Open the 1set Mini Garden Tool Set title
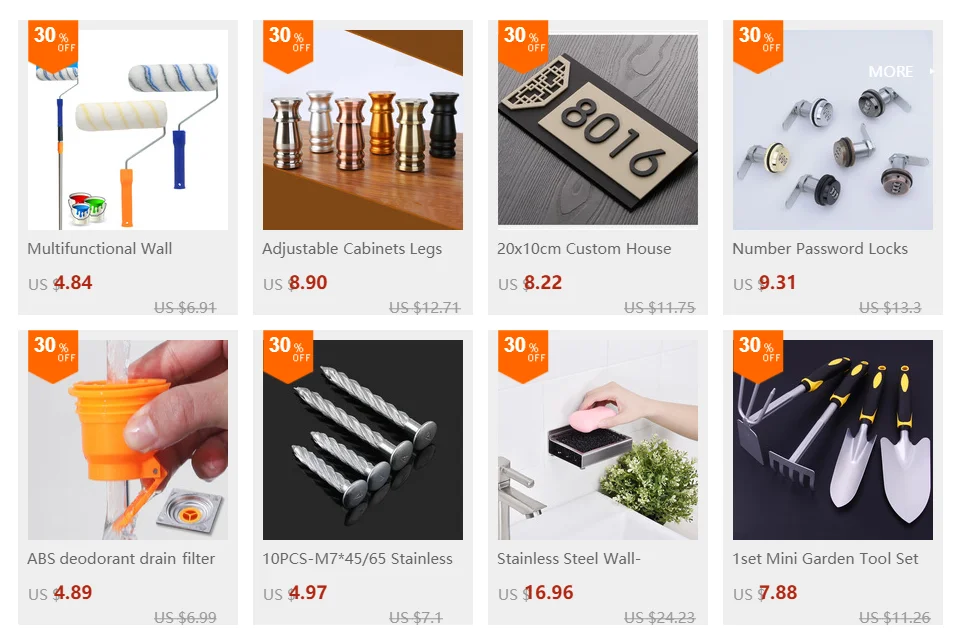This screenshot has width=958, height=636. pos(825,558)
